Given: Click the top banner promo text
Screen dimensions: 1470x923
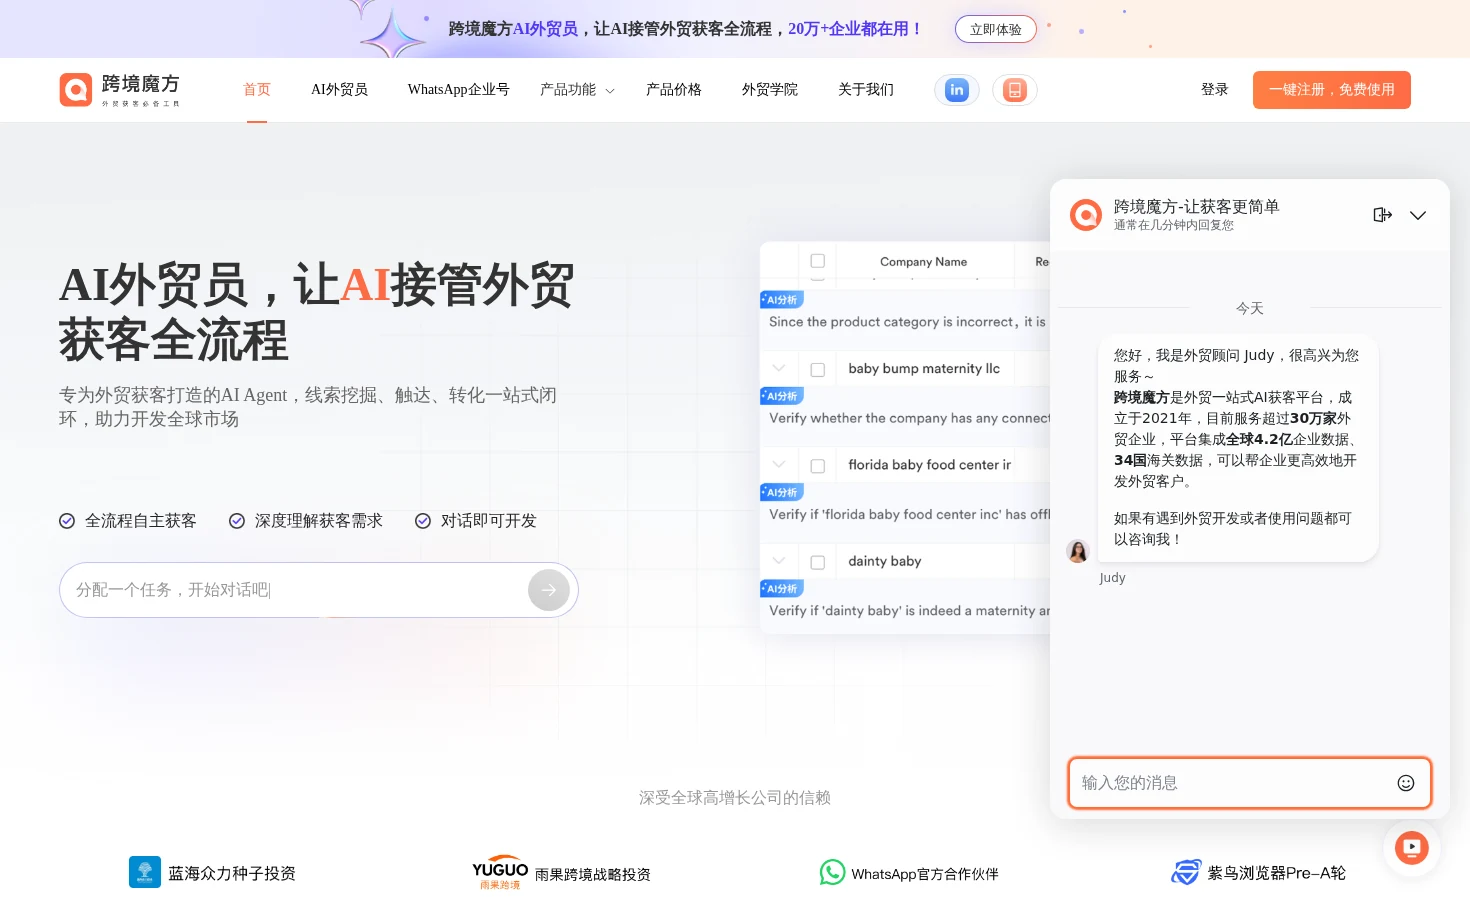Looking at the screenshot, I should (x=686, y=29).
